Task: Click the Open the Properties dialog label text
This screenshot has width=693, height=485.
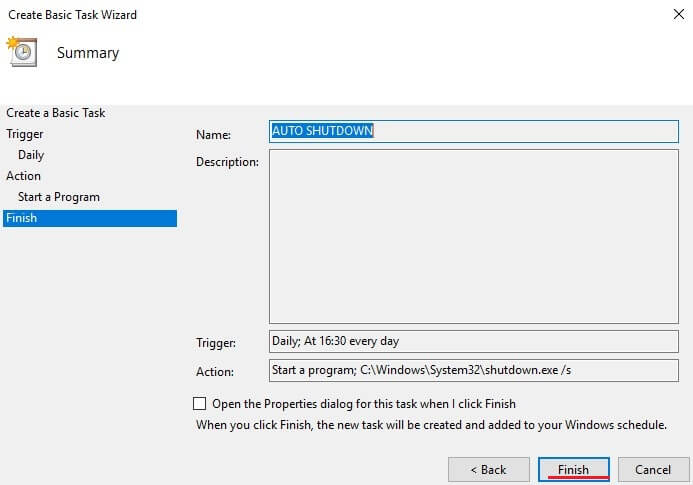Action: point(364,404)
